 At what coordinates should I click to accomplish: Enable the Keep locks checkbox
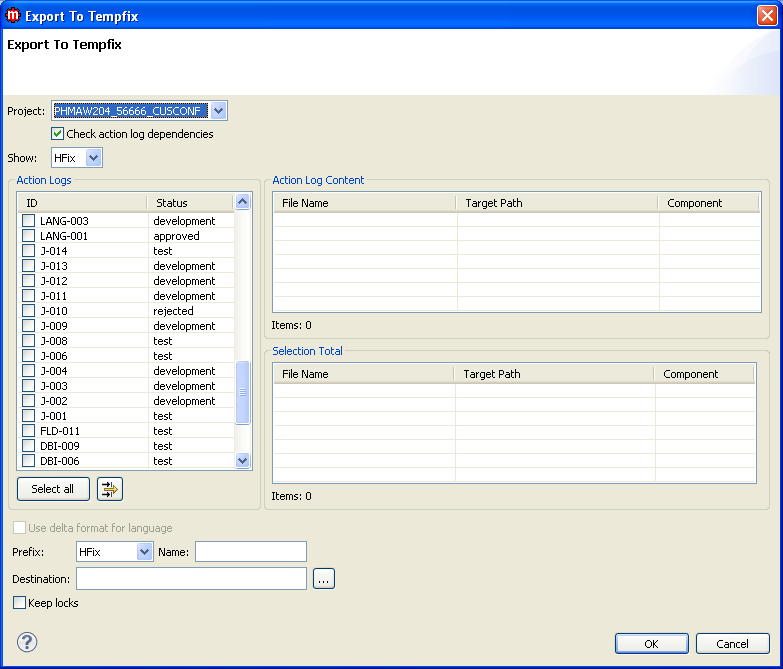[20, 603]
